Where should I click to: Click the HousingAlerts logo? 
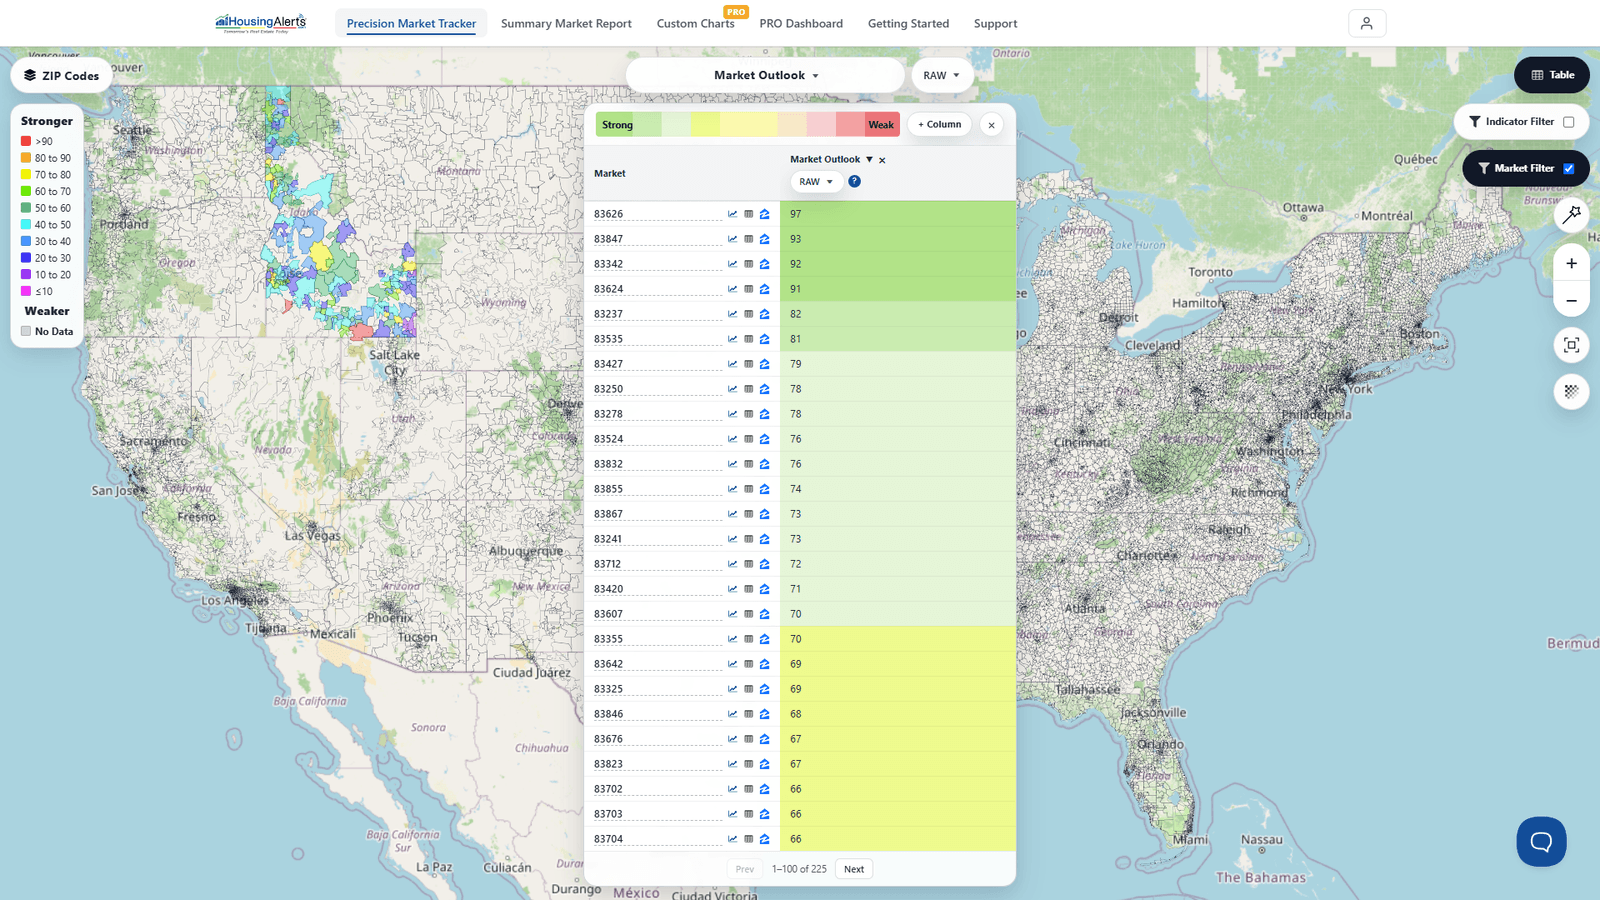pos(261,23)
